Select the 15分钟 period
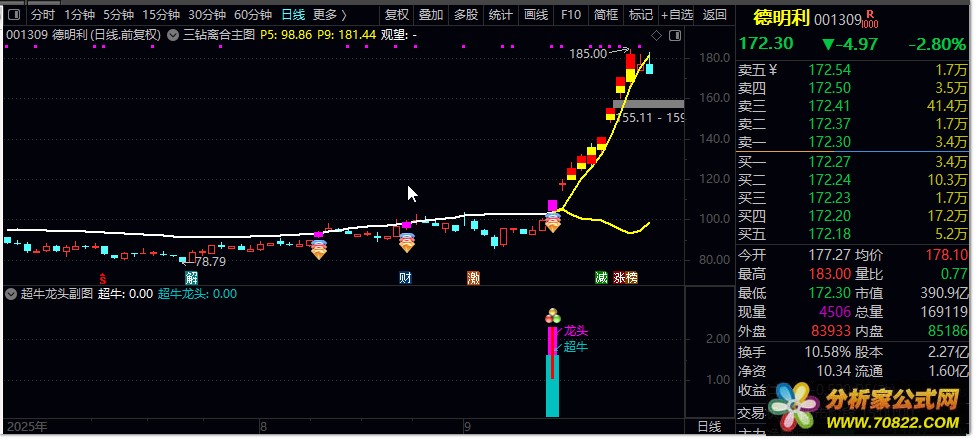The image size is (976, 439). [161, 14]
